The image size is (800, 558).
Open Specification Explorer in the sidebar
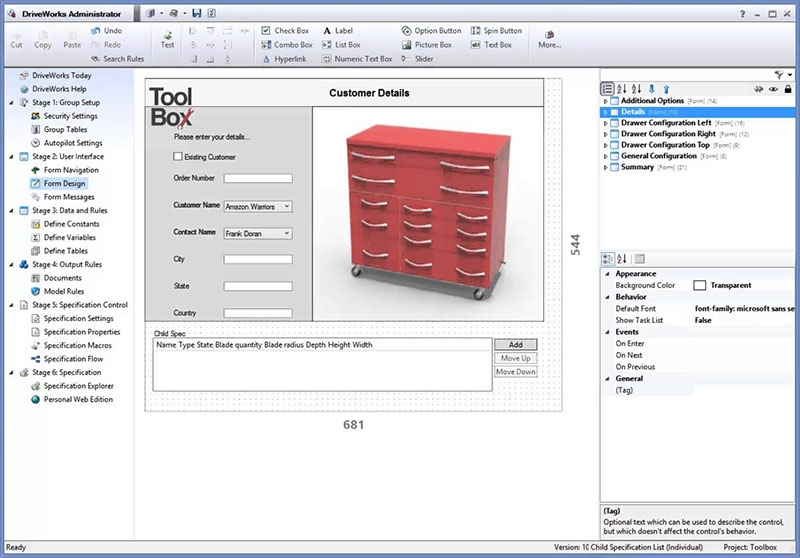(79, 386)
